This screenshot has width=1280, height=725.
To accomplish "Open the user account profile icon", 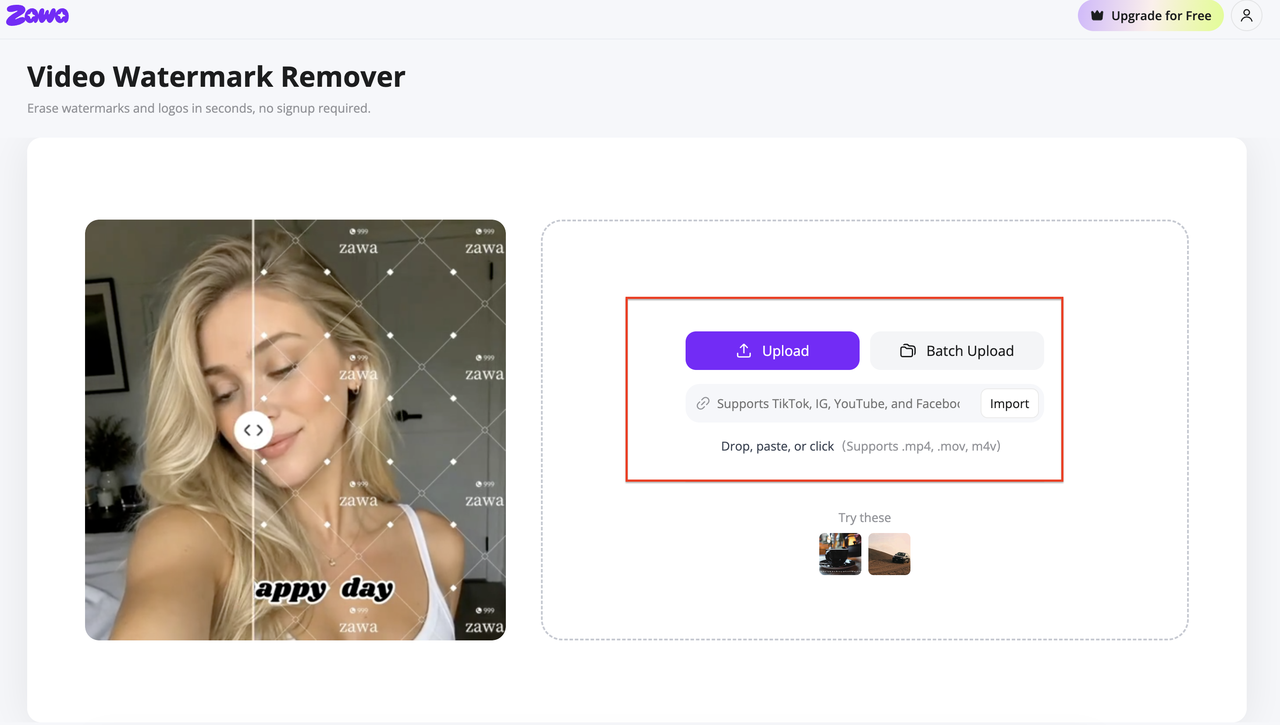I will point(1246,16).
